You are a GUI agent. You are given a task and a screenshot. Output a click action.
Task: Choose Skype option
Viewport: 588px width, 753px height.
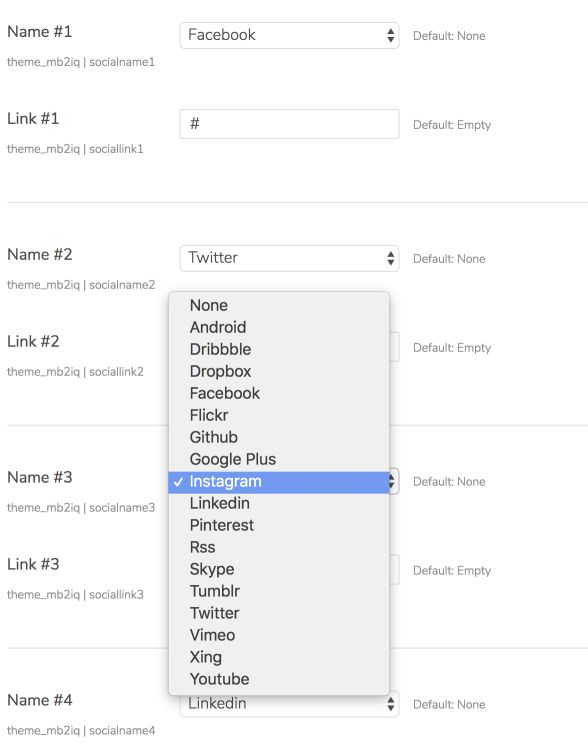(279, 569)
